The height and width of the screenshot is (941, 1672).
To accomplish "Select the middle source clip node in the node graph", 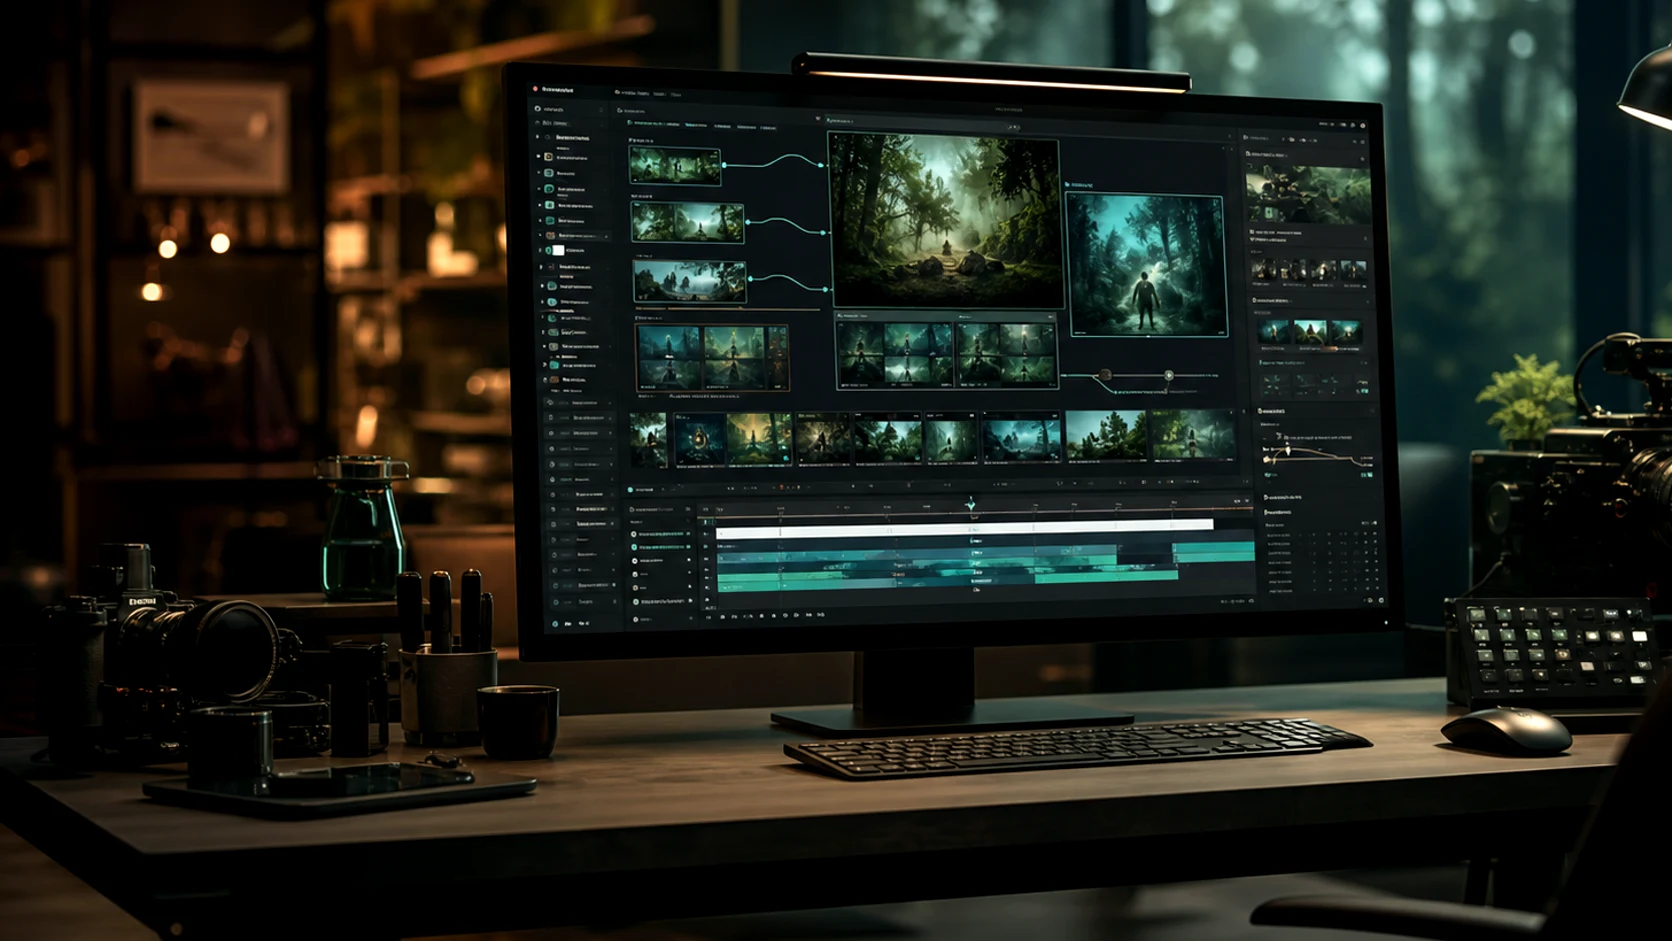I will coord(688,222).
